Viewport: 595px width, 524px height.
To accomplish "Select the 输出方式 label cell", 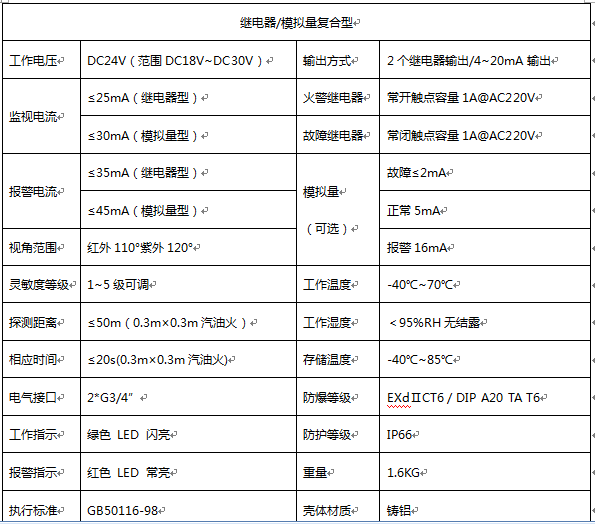I will pos(338,60).
